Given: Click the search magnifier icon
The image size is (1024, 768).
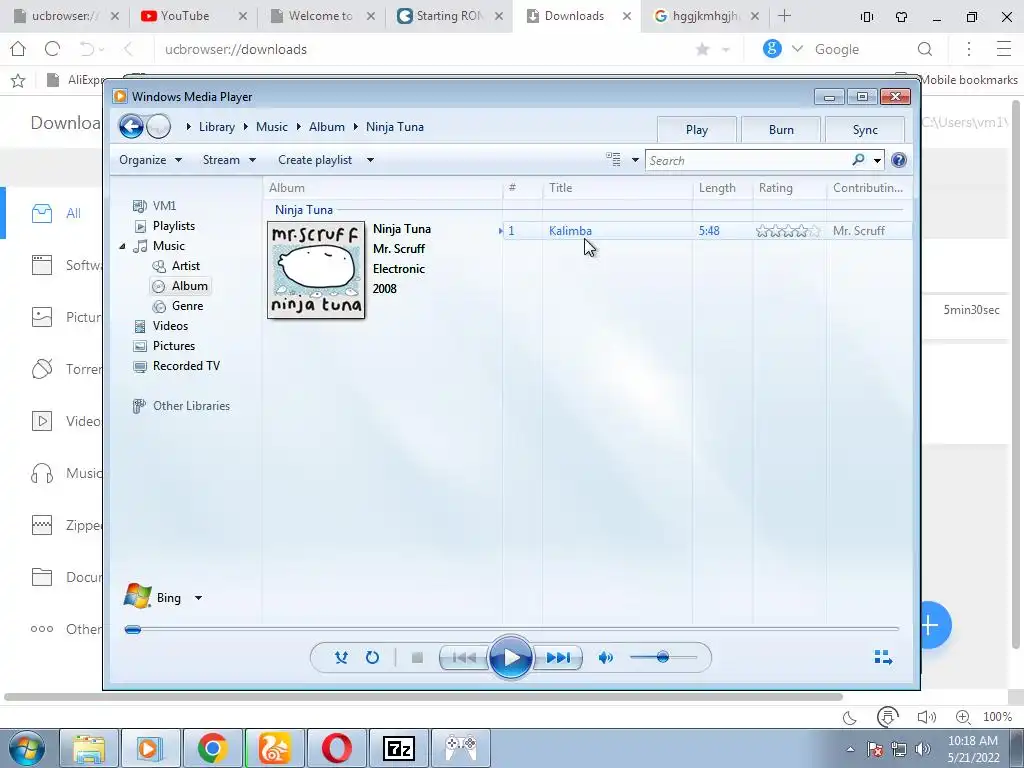Looking at the screenshot, I should click(858, 159).
